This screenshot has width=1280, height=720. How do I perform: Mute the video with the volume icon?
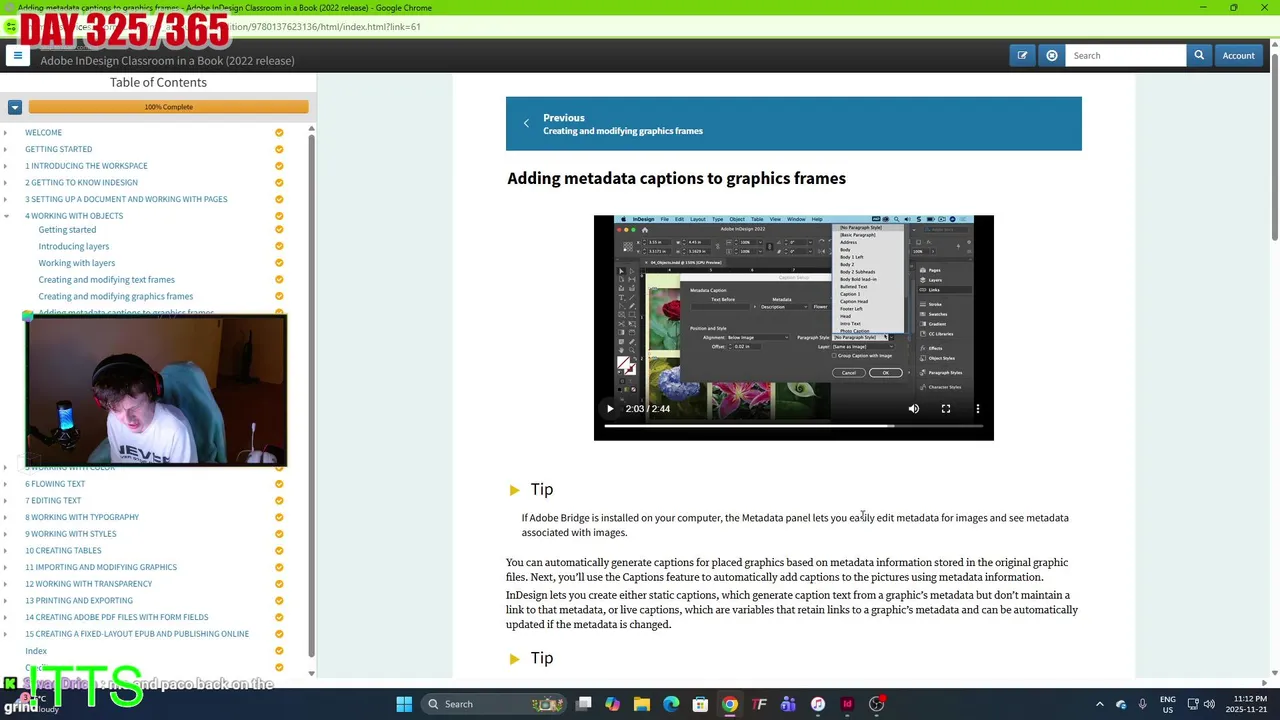[913, 408]
